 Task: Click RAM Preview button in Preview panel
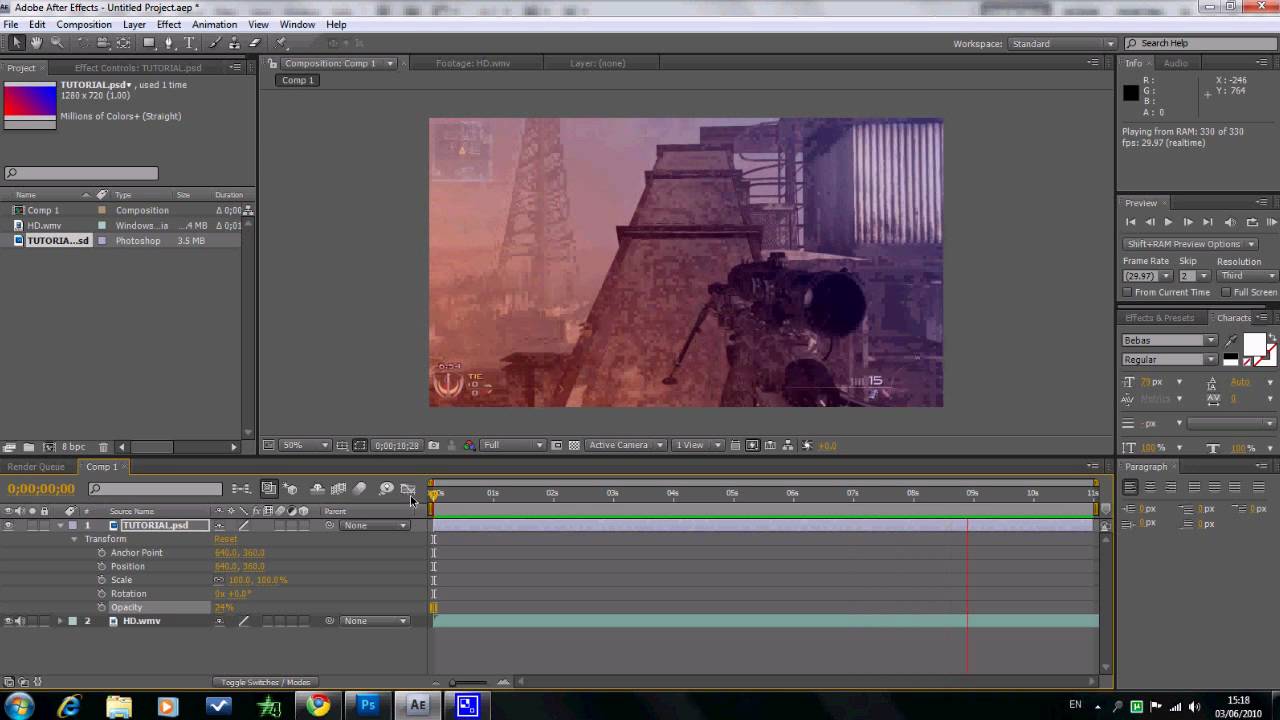coord(1272,222)
